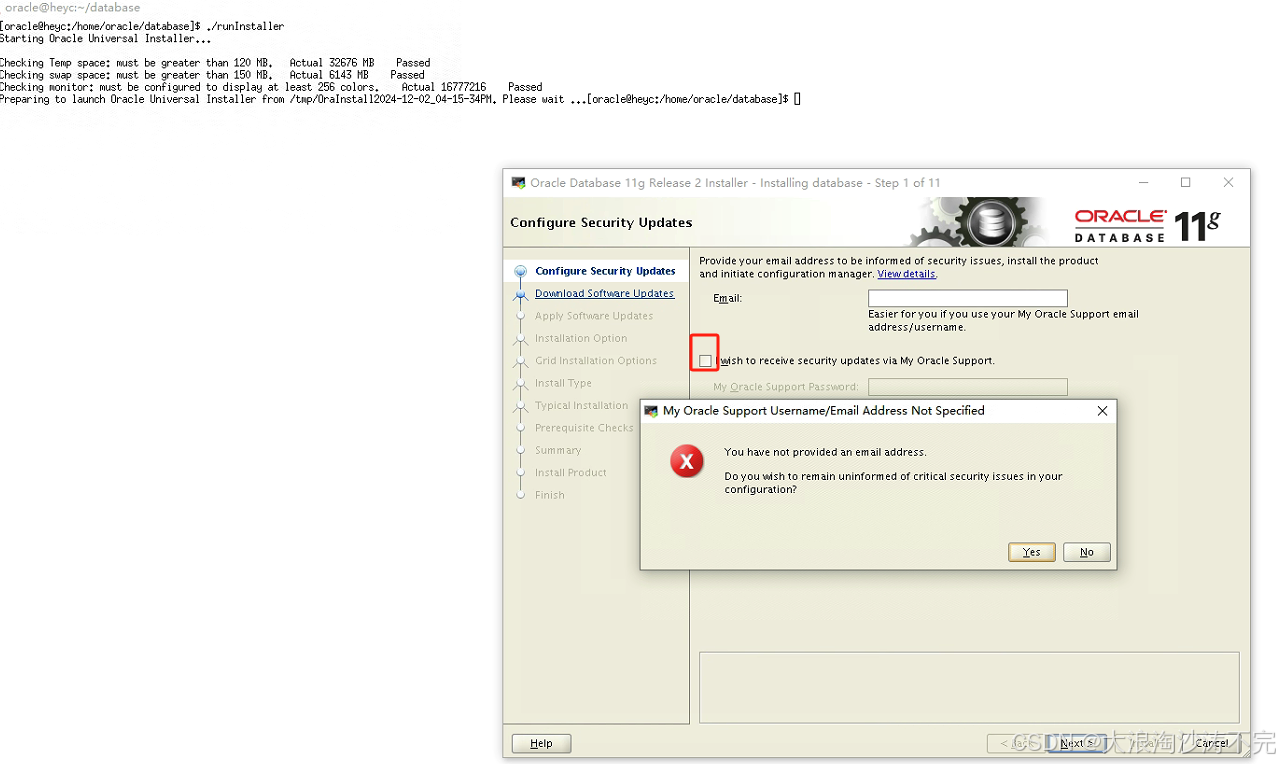The height and width of the screenshot is (764, 1280).
Task: Minimize the Oracle installer window
Action: click(x=1142, y=183)
